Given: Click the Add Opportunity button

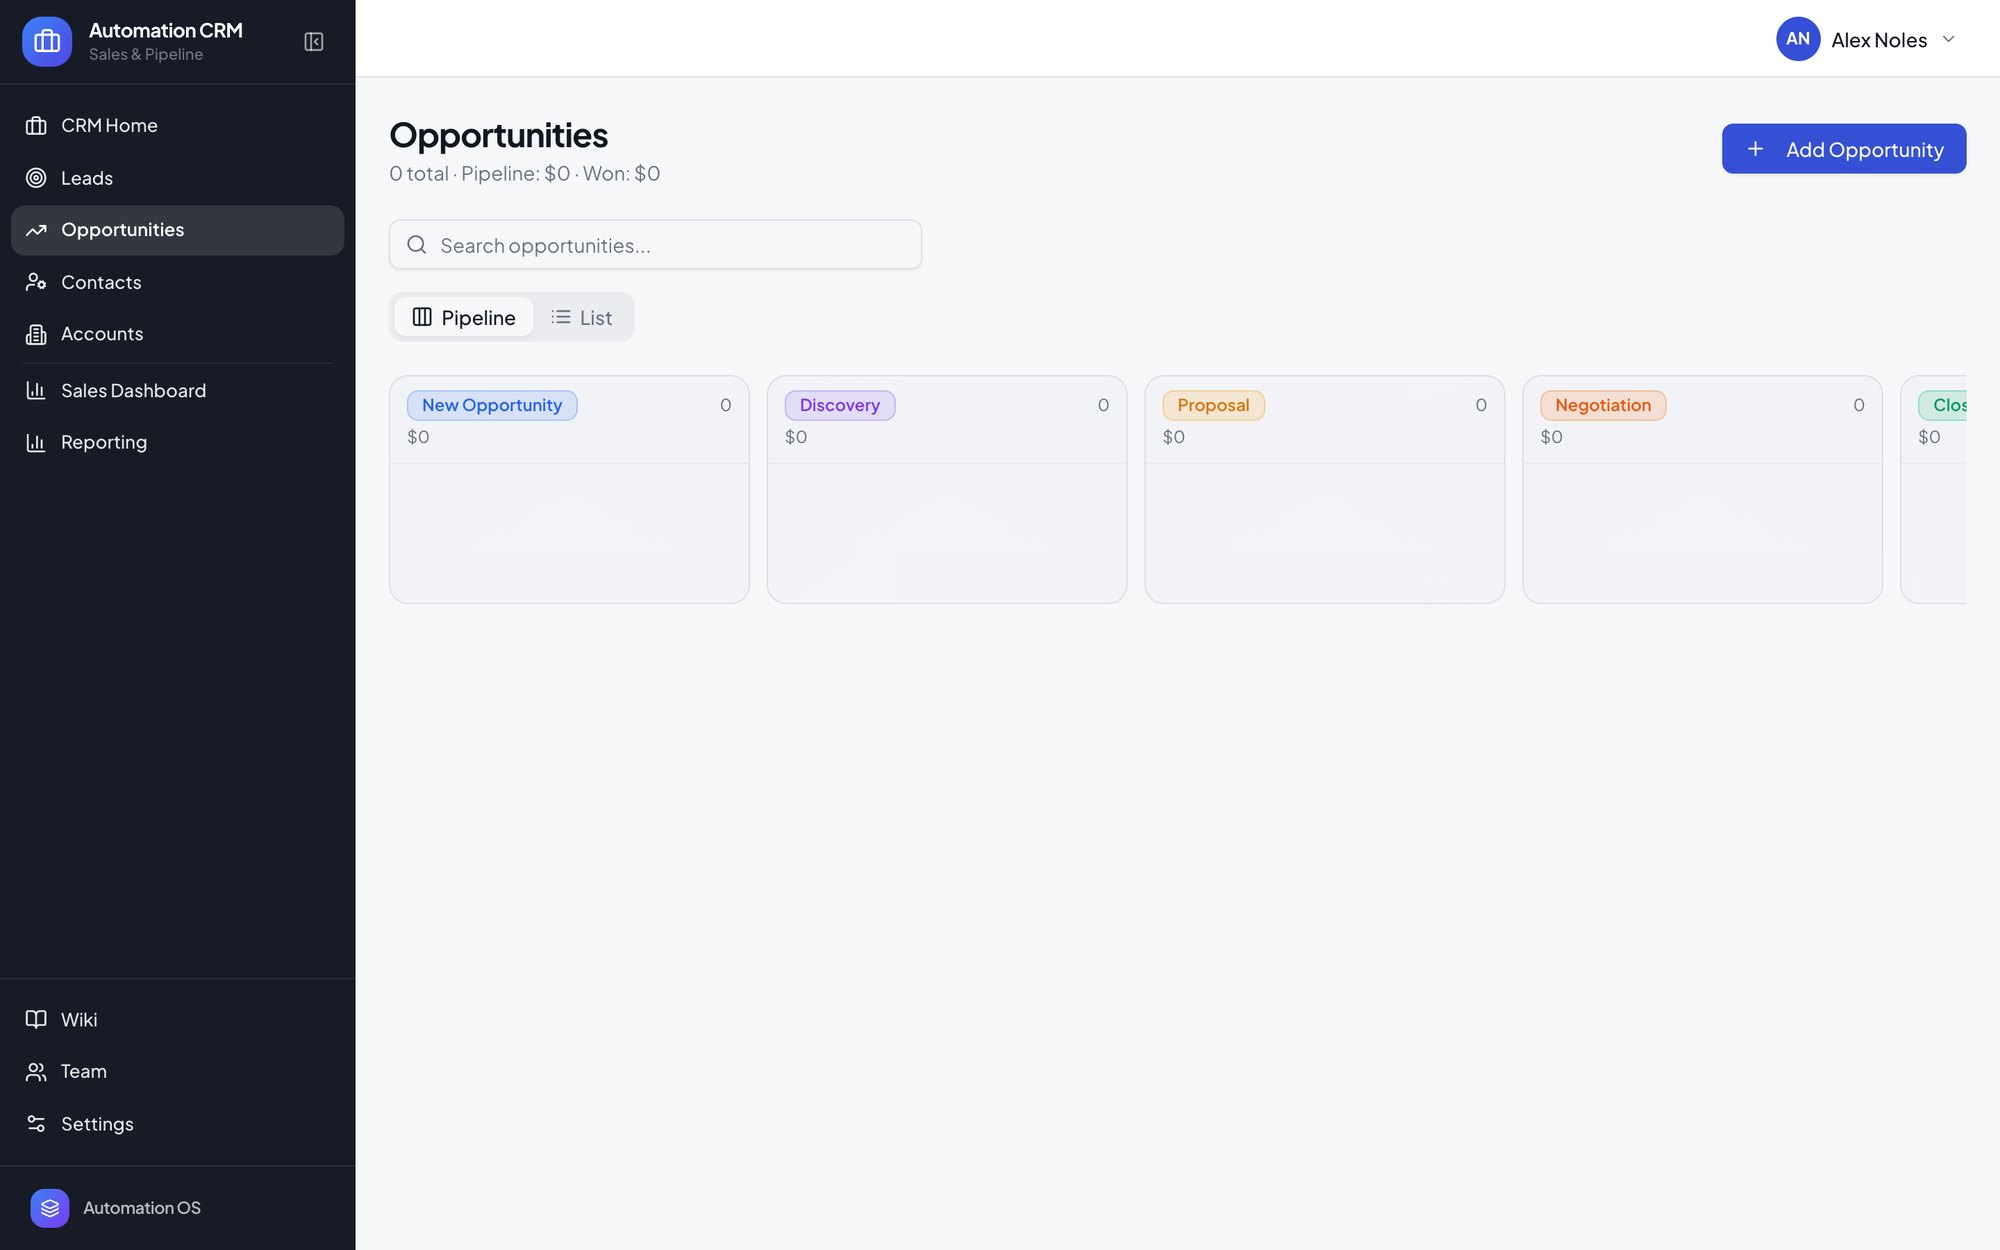Looking at the screenshot, I should click(1844, 149).
